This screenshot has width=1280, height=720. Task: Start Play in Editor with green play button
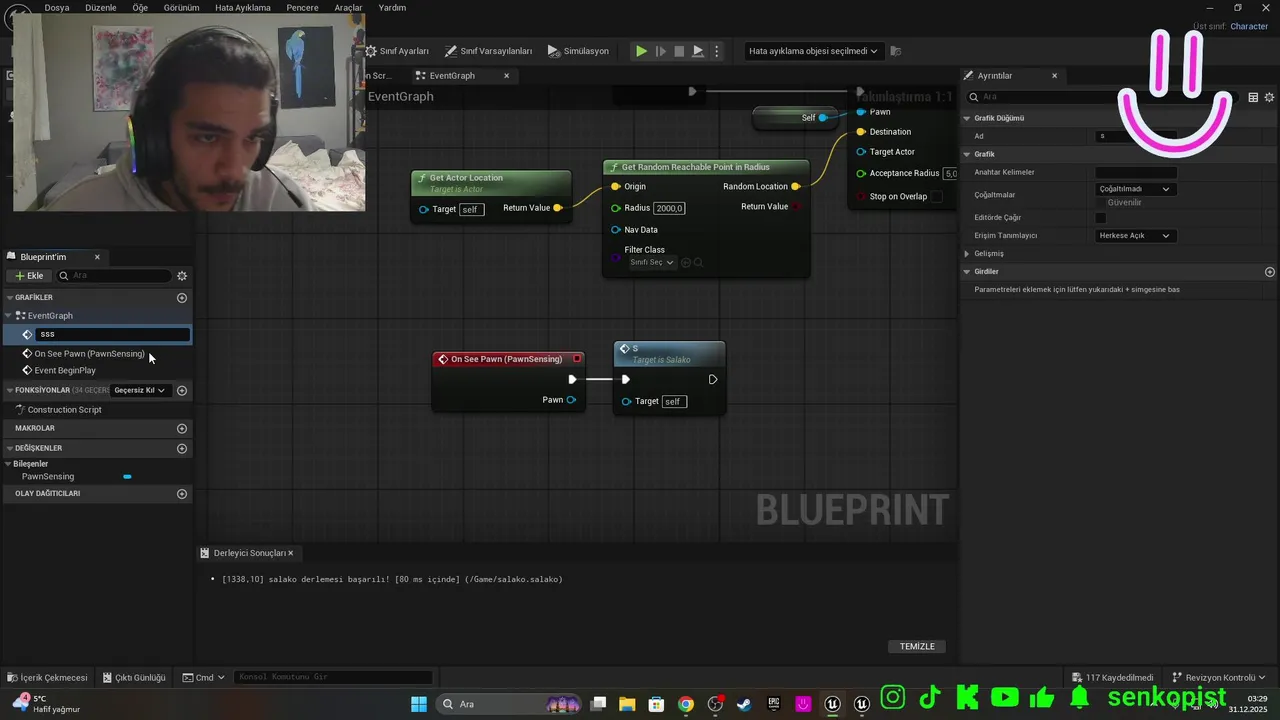[x=641, y=51]
